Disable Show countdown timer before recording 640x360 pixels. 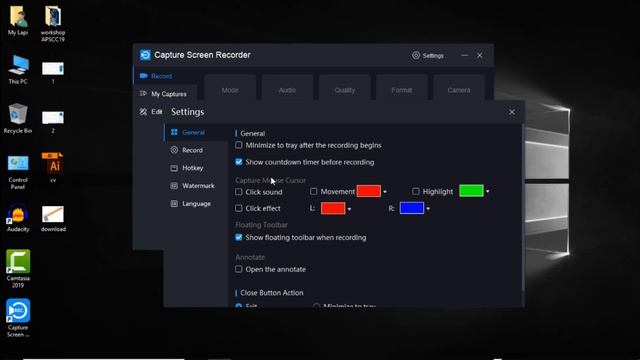tap(239, 162)
